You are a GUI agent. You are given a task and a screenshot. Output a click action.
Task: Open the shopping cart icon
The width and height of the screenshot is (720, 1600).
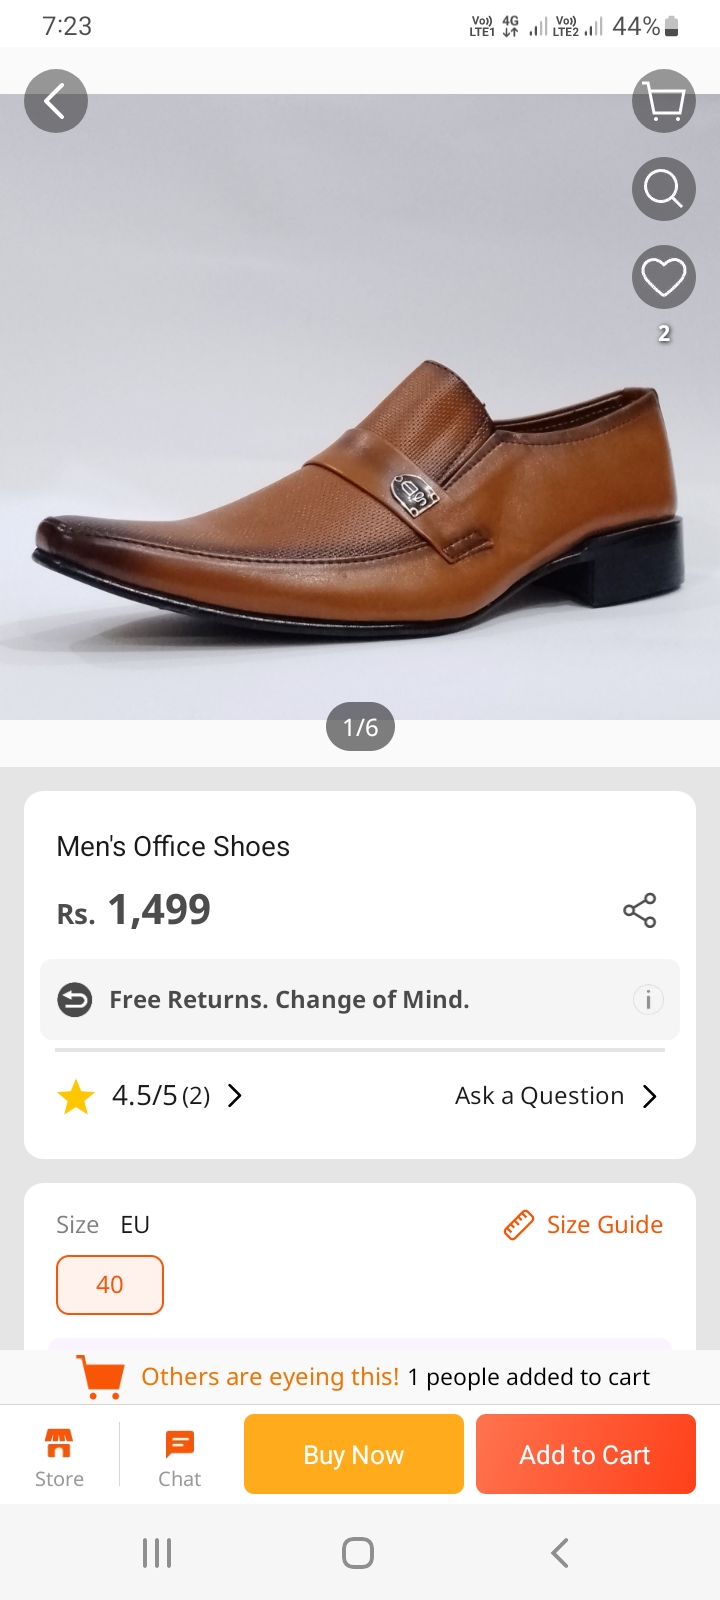pyautogui.click(x=664, y=101)
